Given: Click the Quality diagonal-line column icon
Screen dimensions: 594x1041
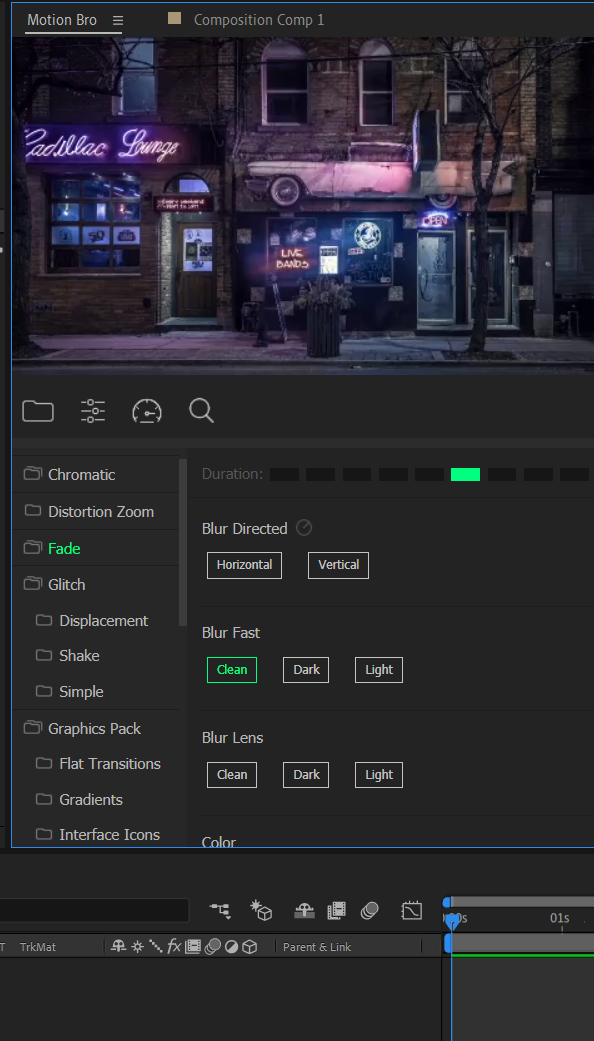Looking at the screenshot, I should tap(155, 947).
